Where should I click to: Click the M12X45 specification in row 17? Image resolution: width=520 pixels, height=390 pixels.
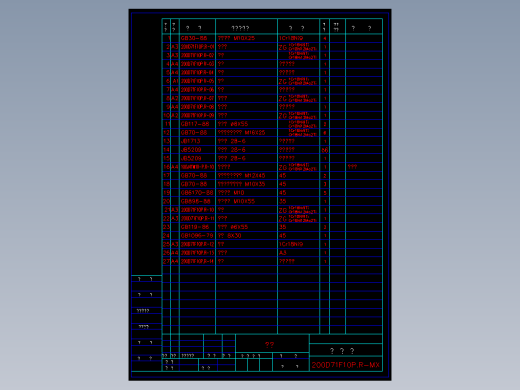(x=255, y=176)
